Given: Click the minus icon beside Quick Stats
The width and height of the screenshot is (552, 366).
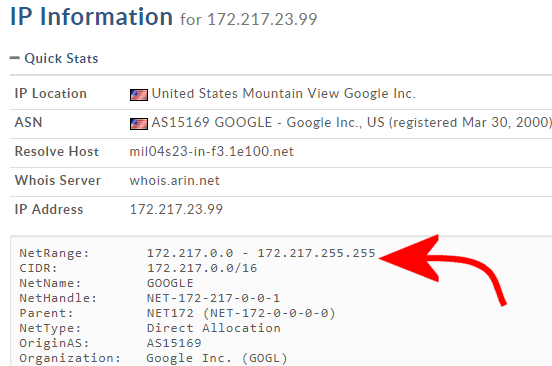Looking at the screenshot, I should pyautogui.click(x=15, y=58).
